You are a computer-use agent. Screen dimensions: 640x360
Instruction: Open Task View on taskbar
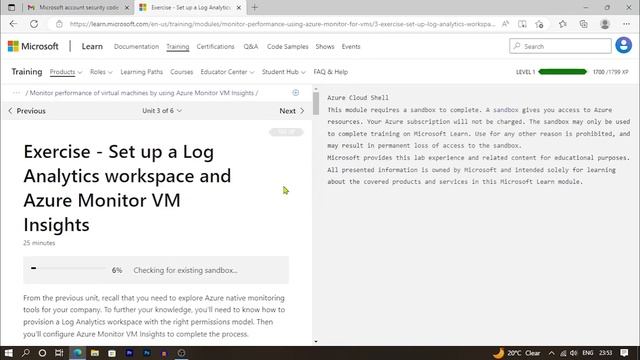click(x=59, y=353)
